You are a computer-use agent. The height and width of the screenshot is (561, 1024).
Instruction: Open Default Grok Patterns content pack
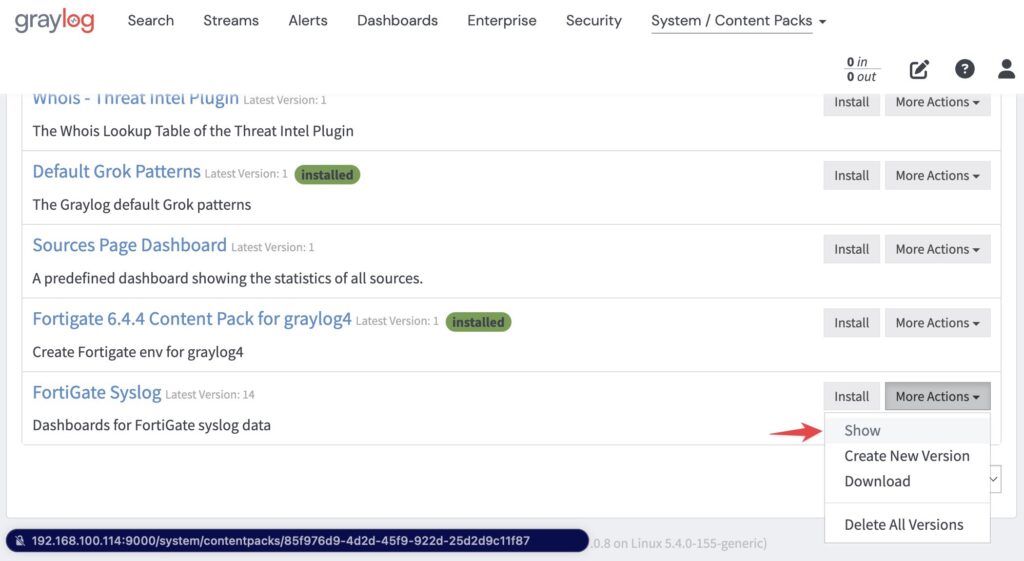(116, 172)
